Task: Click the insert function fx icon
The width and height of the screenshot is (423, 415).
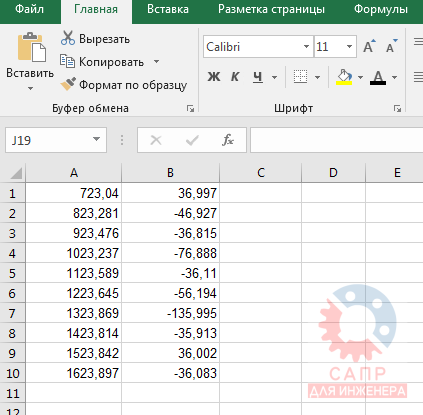Action: pos(228,140)
